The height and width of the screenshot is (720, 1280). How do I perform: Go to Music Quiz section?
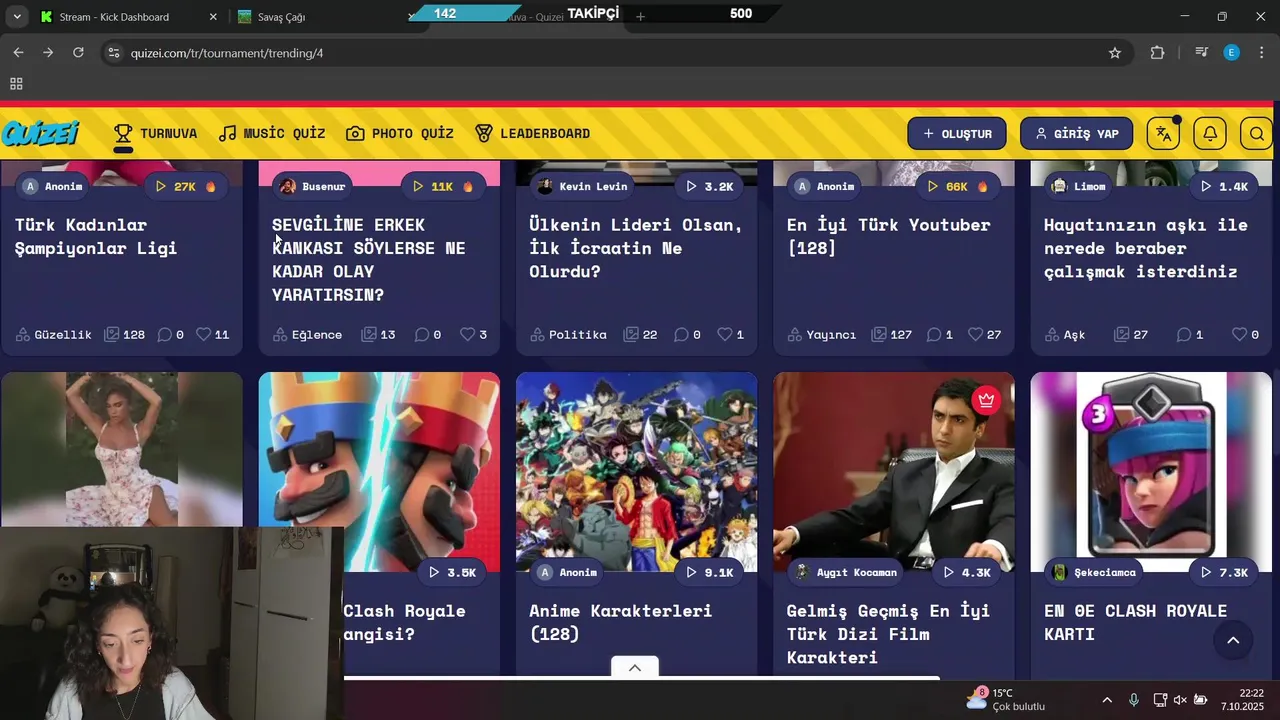click(272, 133)
